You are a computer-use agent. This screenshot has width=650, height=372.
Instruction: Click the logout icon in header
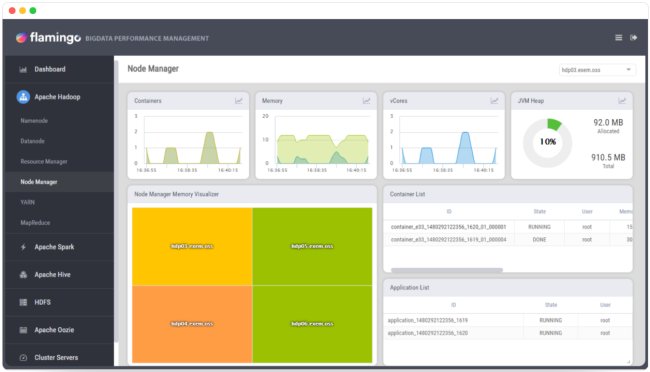(x=633, y=38)
